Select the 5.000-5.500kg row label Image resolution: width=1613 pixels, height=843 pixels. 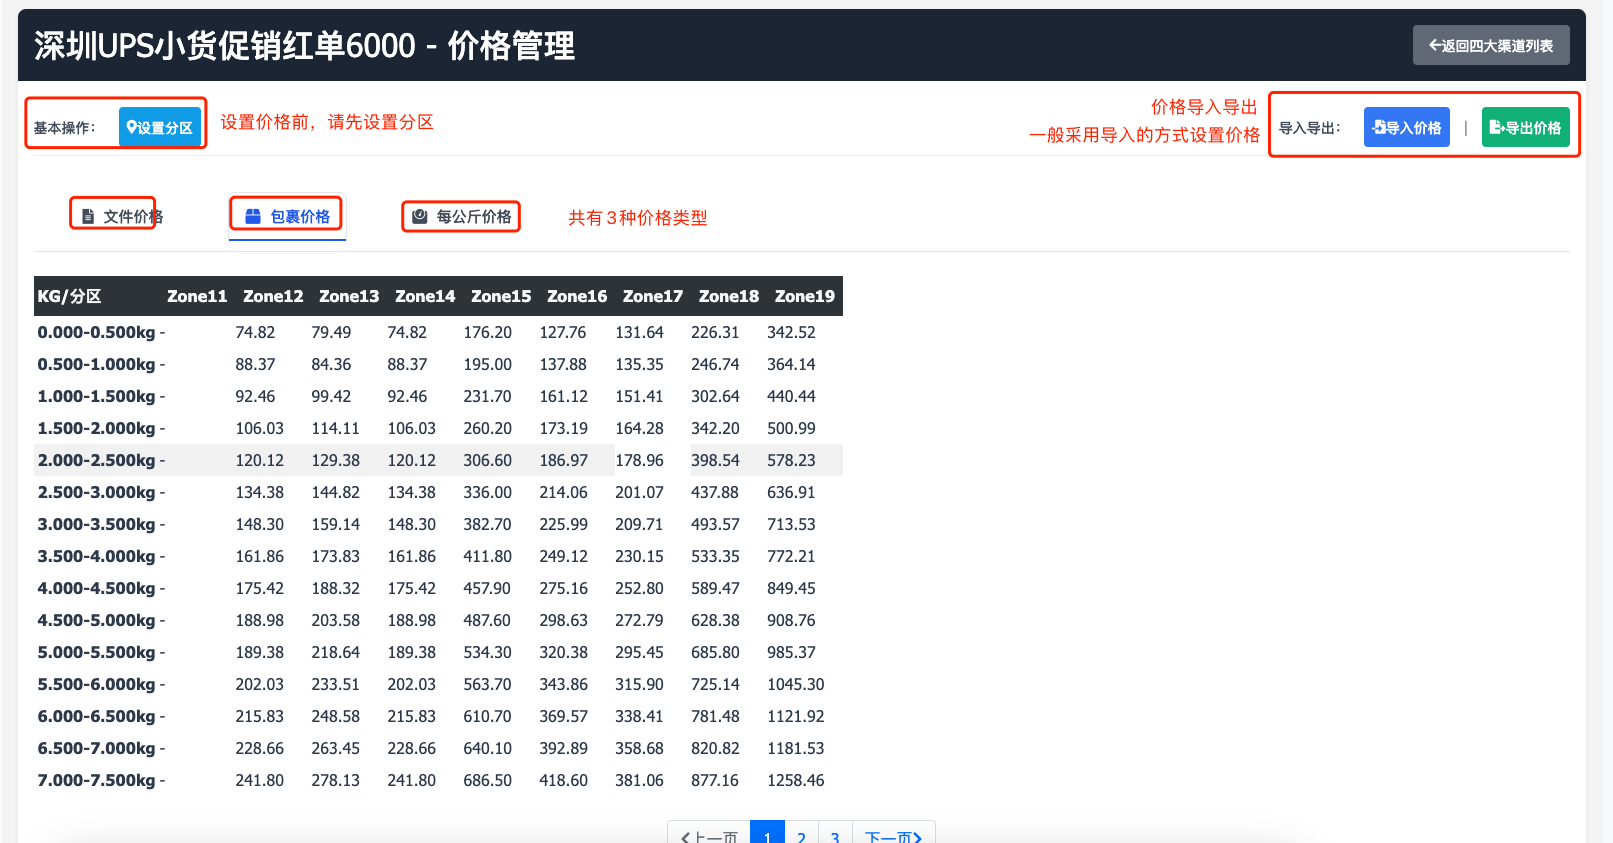[96, 652]
